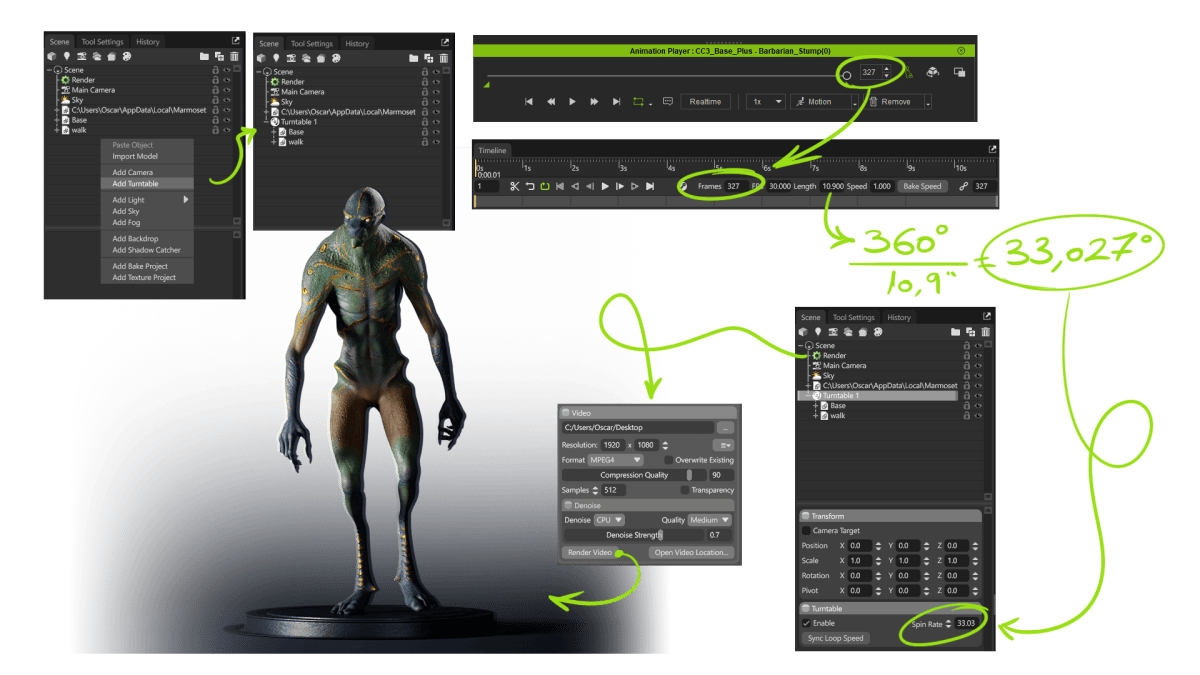Image resolution: width=1200 pixels, height=675 pixels.
Task: Click trash icon in Scene panel above Transform
Action: (985, 331)
